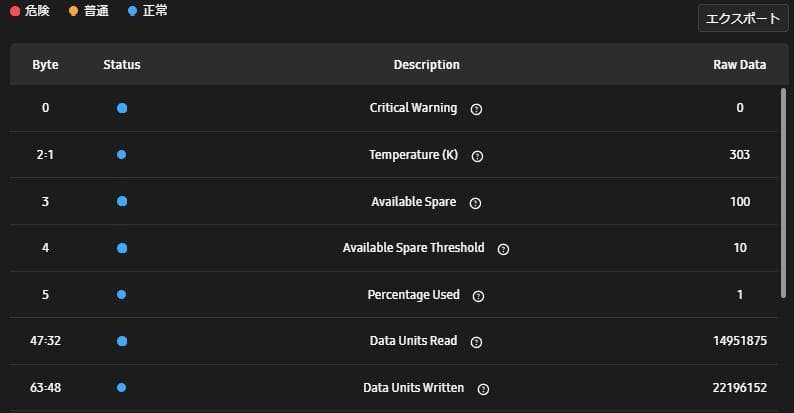This screenshot has width=794, height=413.
Task: Click the Percentage Used info icon
Action: [x=478, y=296]
